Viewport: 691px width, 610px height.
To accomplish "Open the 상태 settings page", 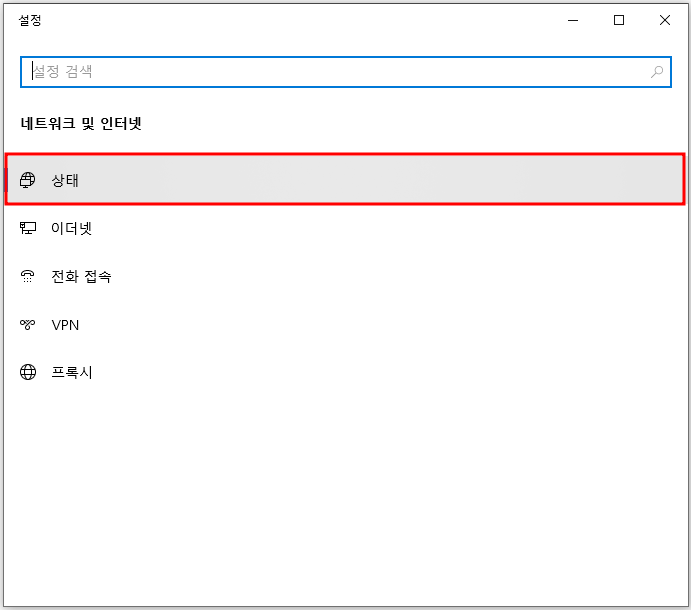I will pos(345,179).
